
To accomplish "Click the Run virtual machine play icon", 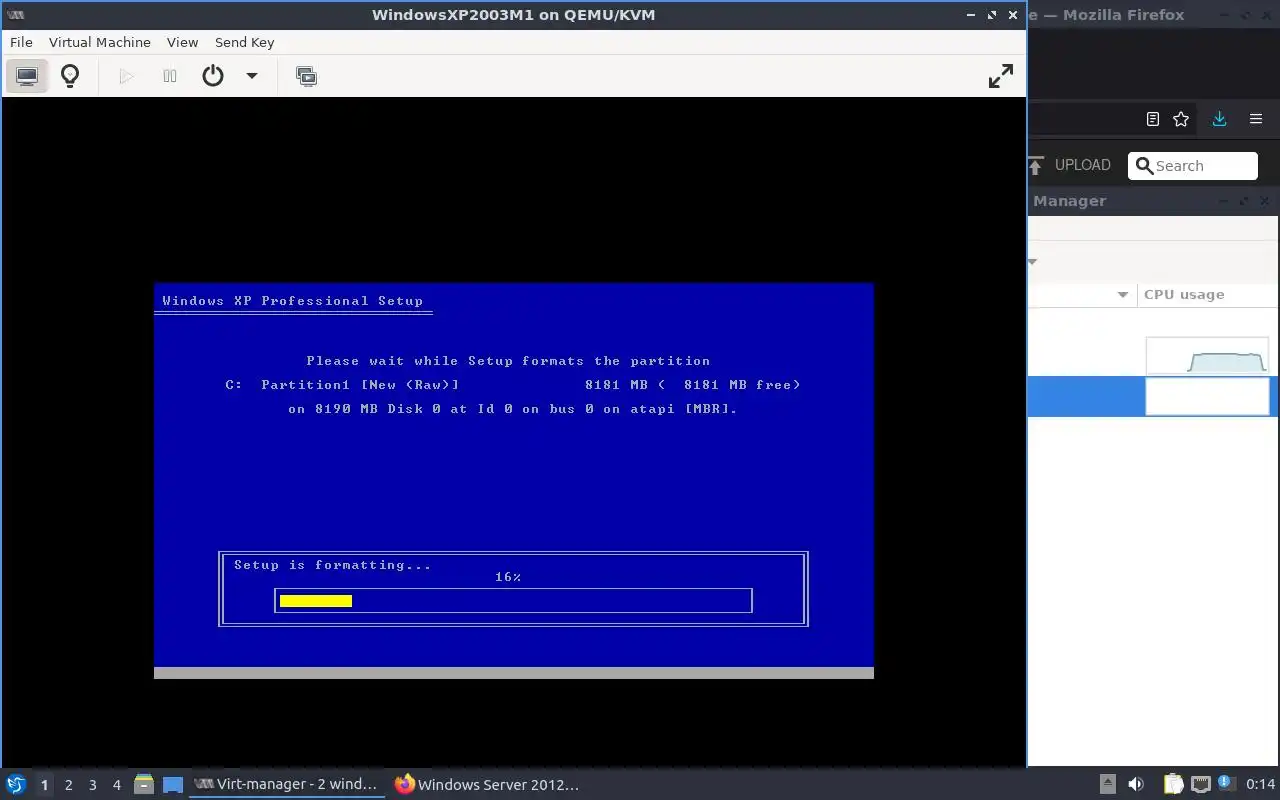I will (126, 76).
